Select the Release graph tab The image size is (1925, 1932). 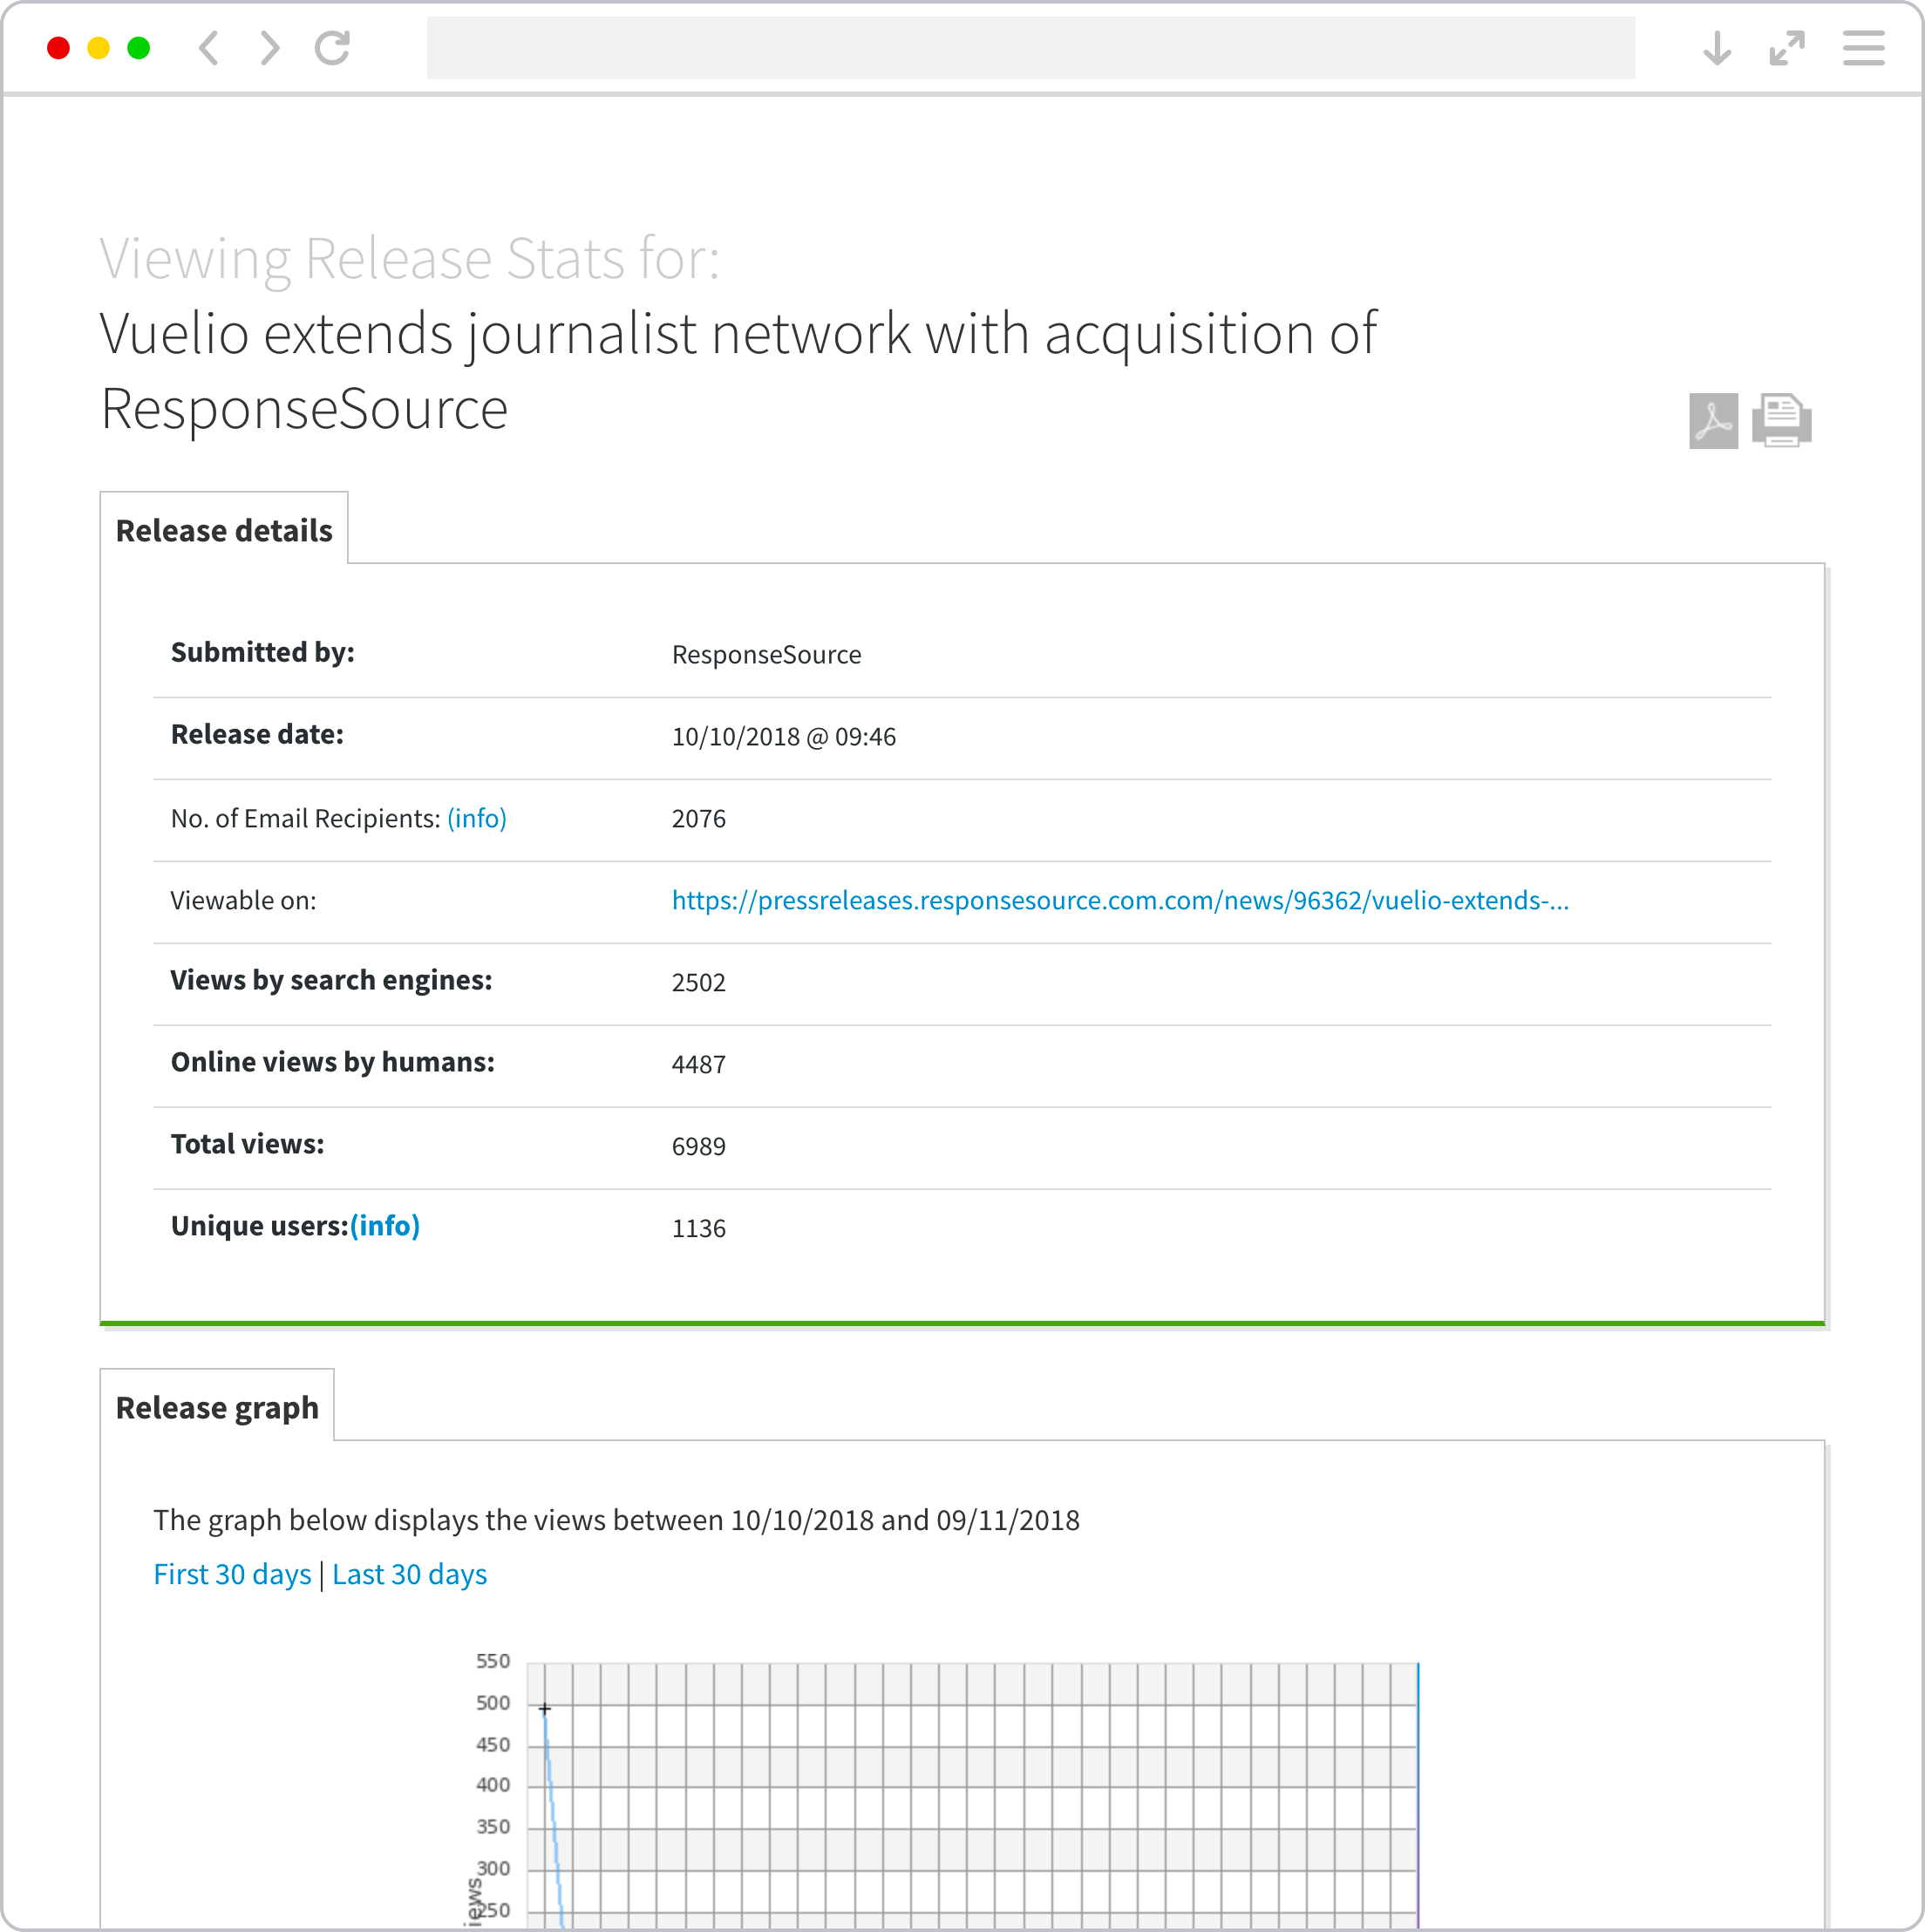click(x=217, y=1407)
